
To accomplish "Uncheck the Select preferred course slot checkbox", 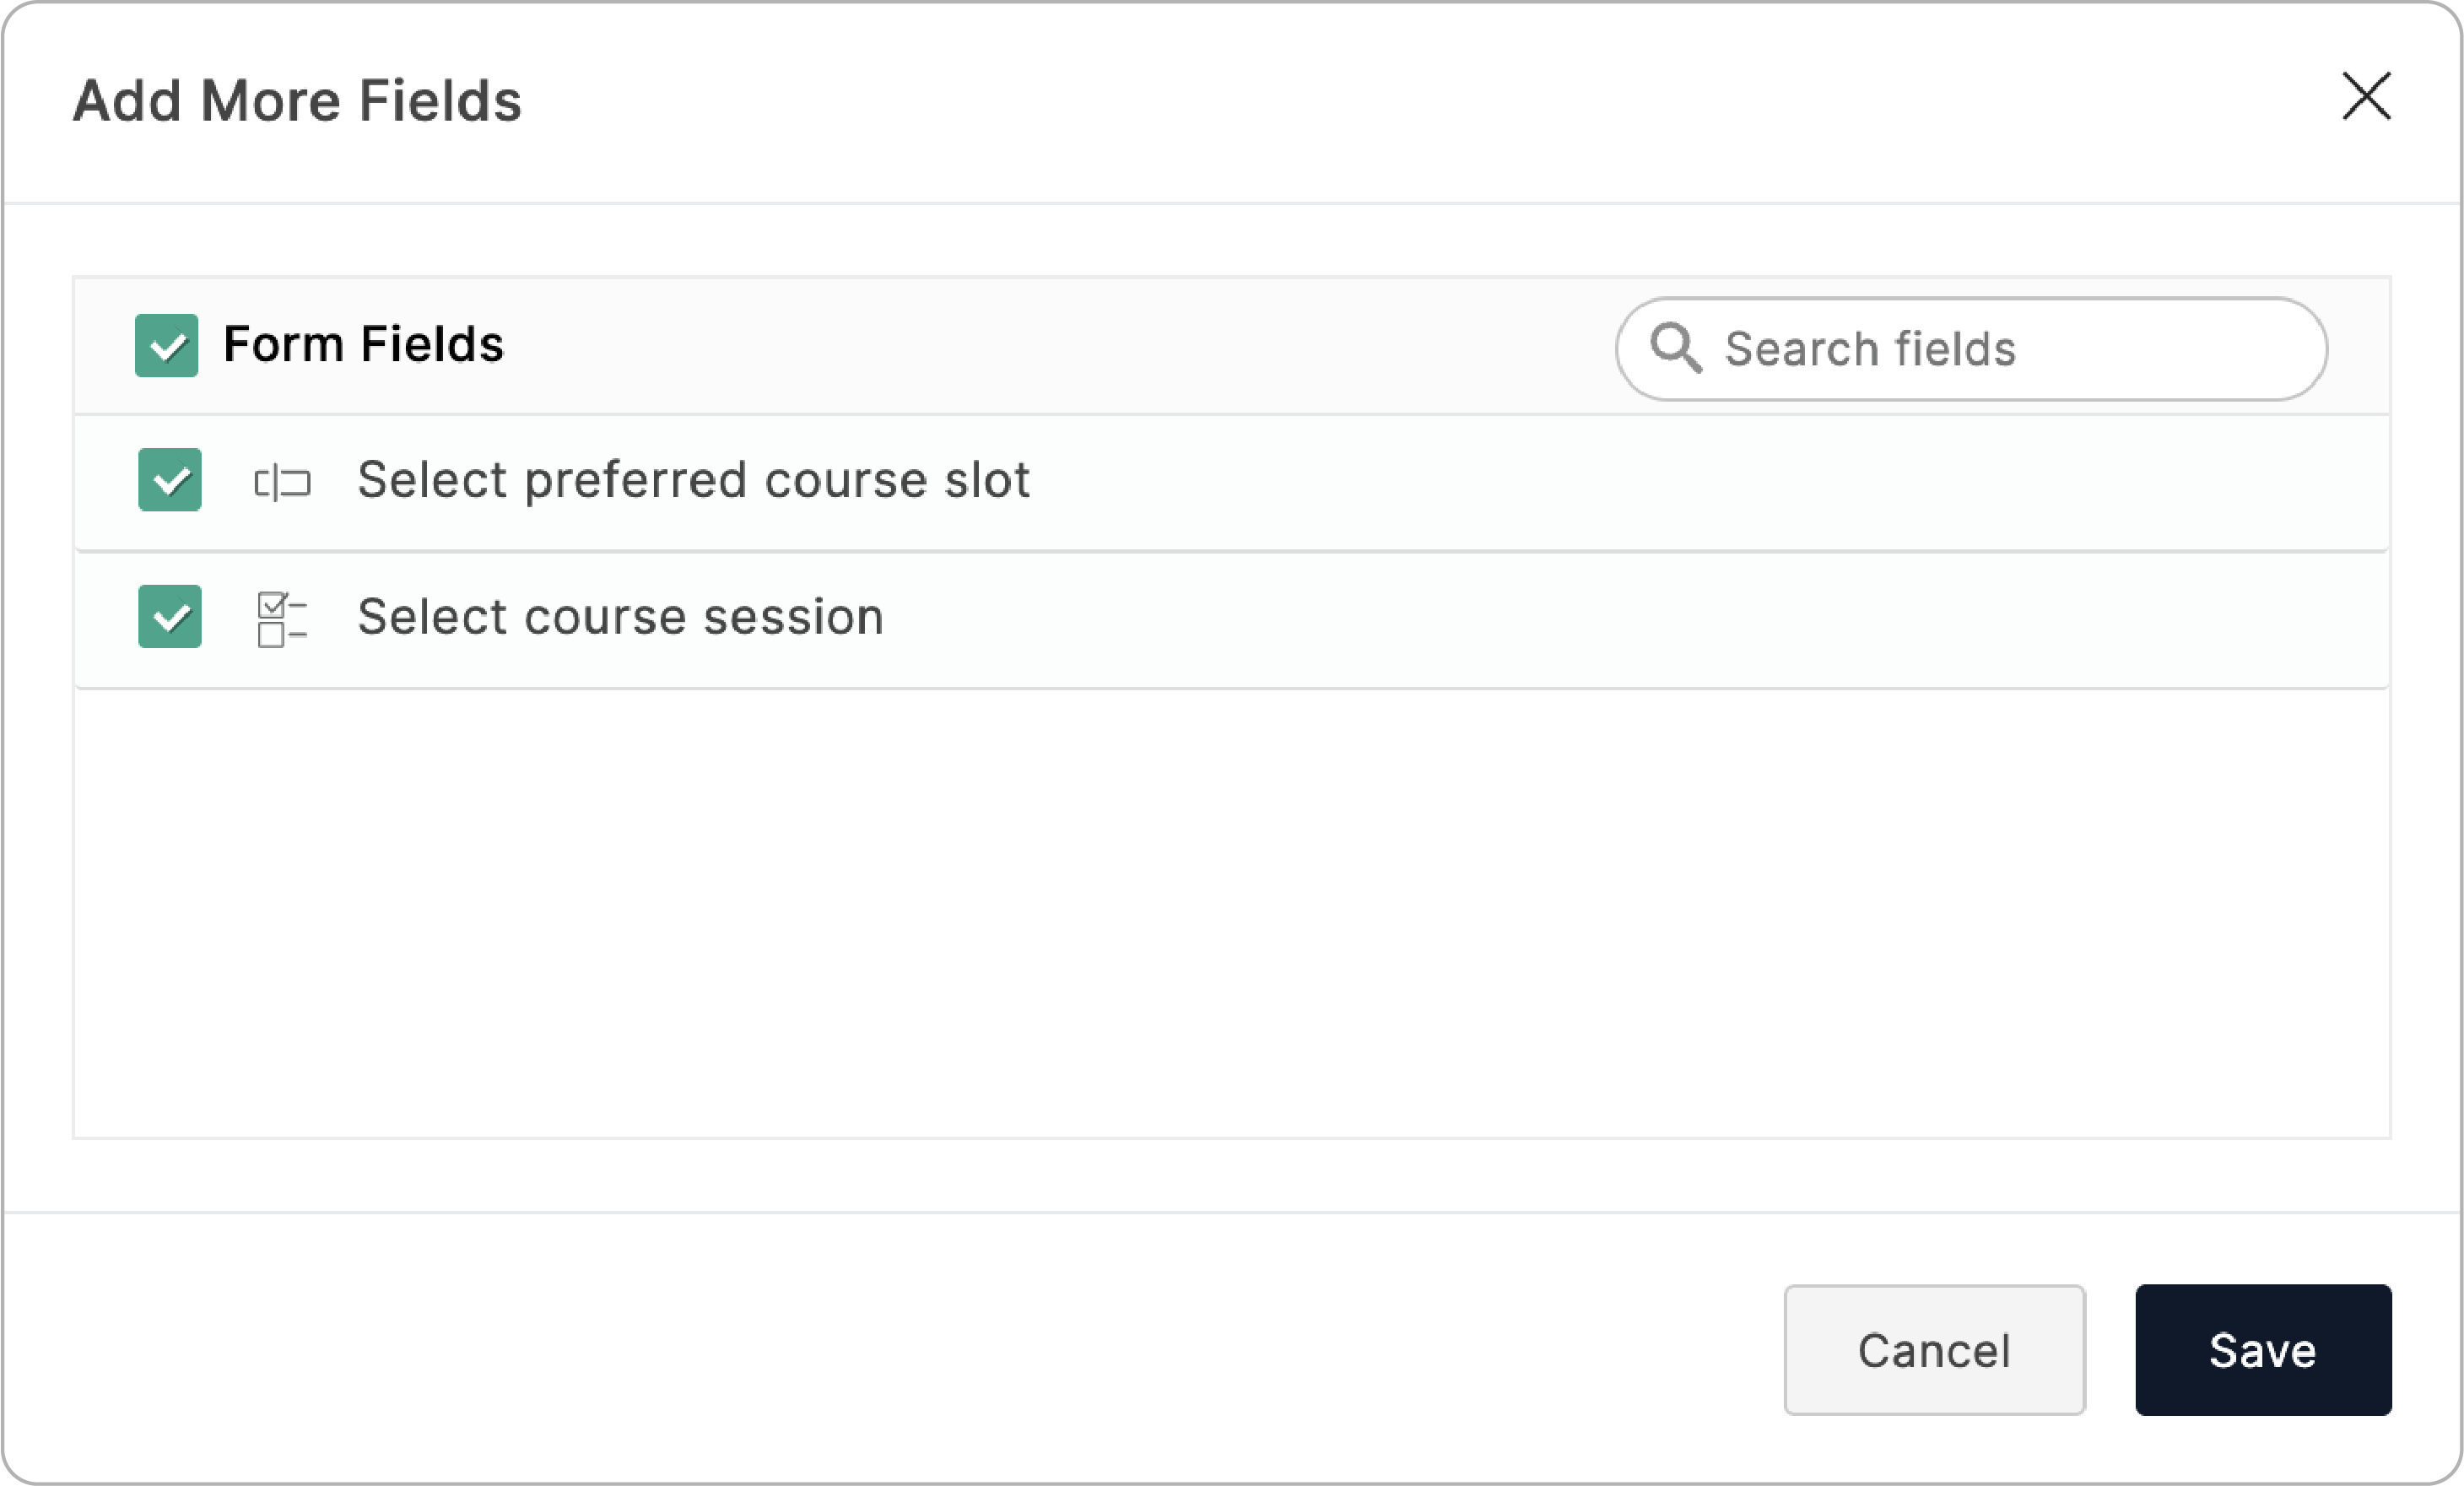I will (170, 480).
